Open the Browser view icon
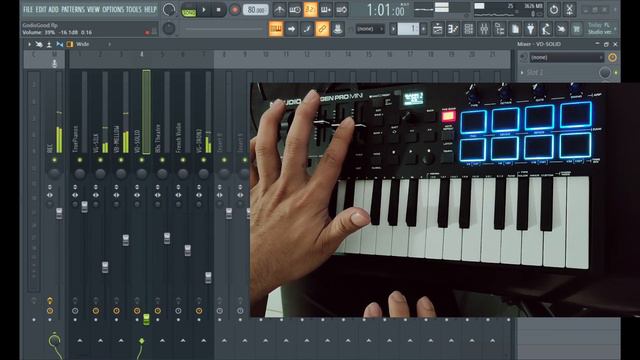The height and width of the screenshot is (360, 640). click(499, 29)
